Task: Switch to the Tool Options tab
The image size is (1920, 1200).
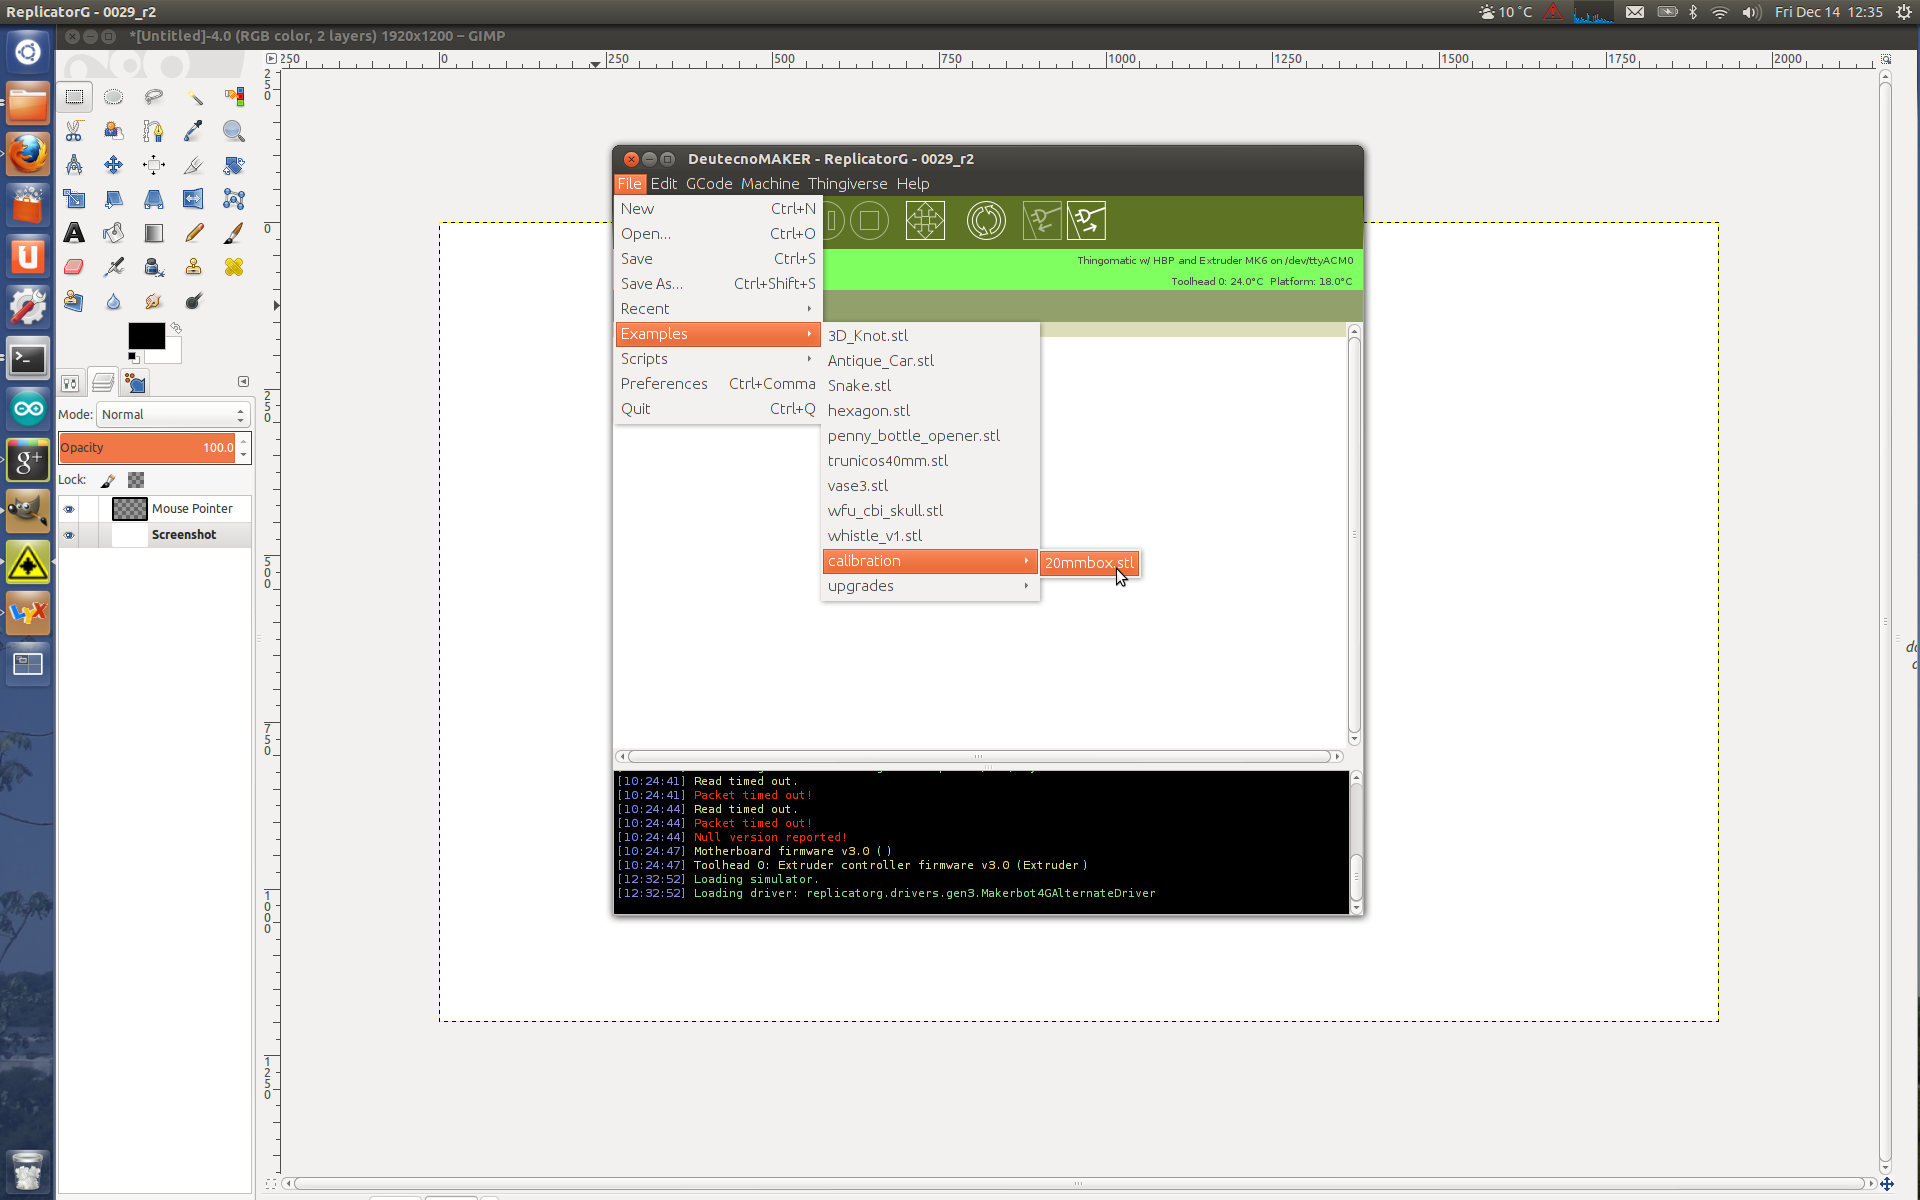Action: (69, 383)
